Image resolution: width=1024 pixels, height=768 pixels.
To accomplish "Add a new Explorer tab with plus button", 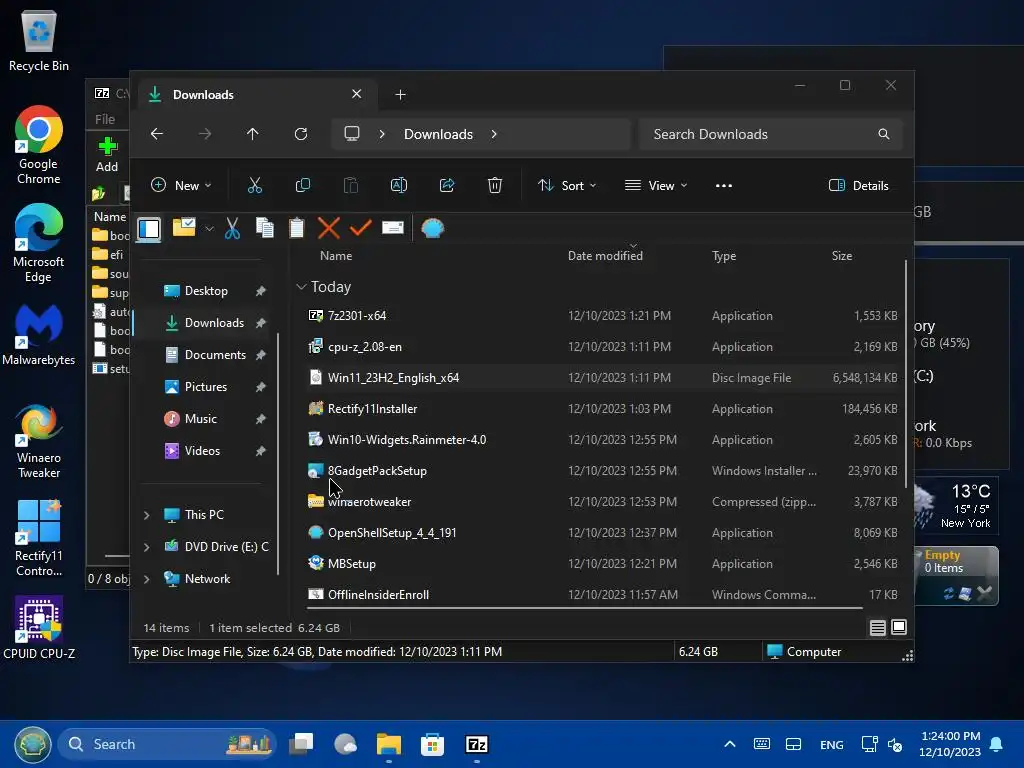I will click(400, 95).
